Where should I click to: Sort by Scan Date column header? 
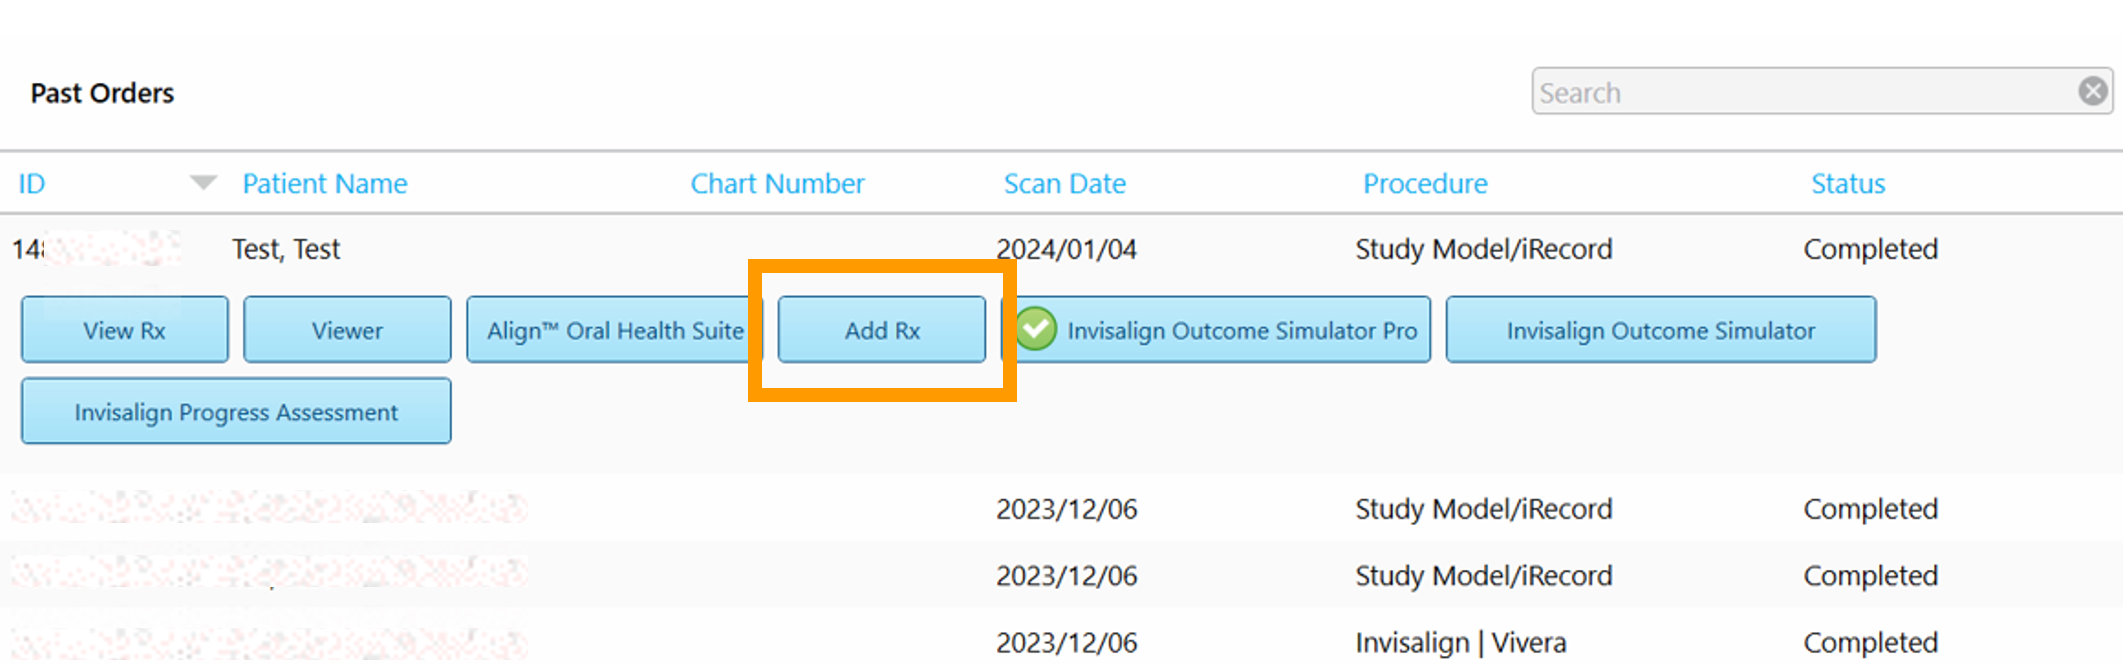[1064, 184]
